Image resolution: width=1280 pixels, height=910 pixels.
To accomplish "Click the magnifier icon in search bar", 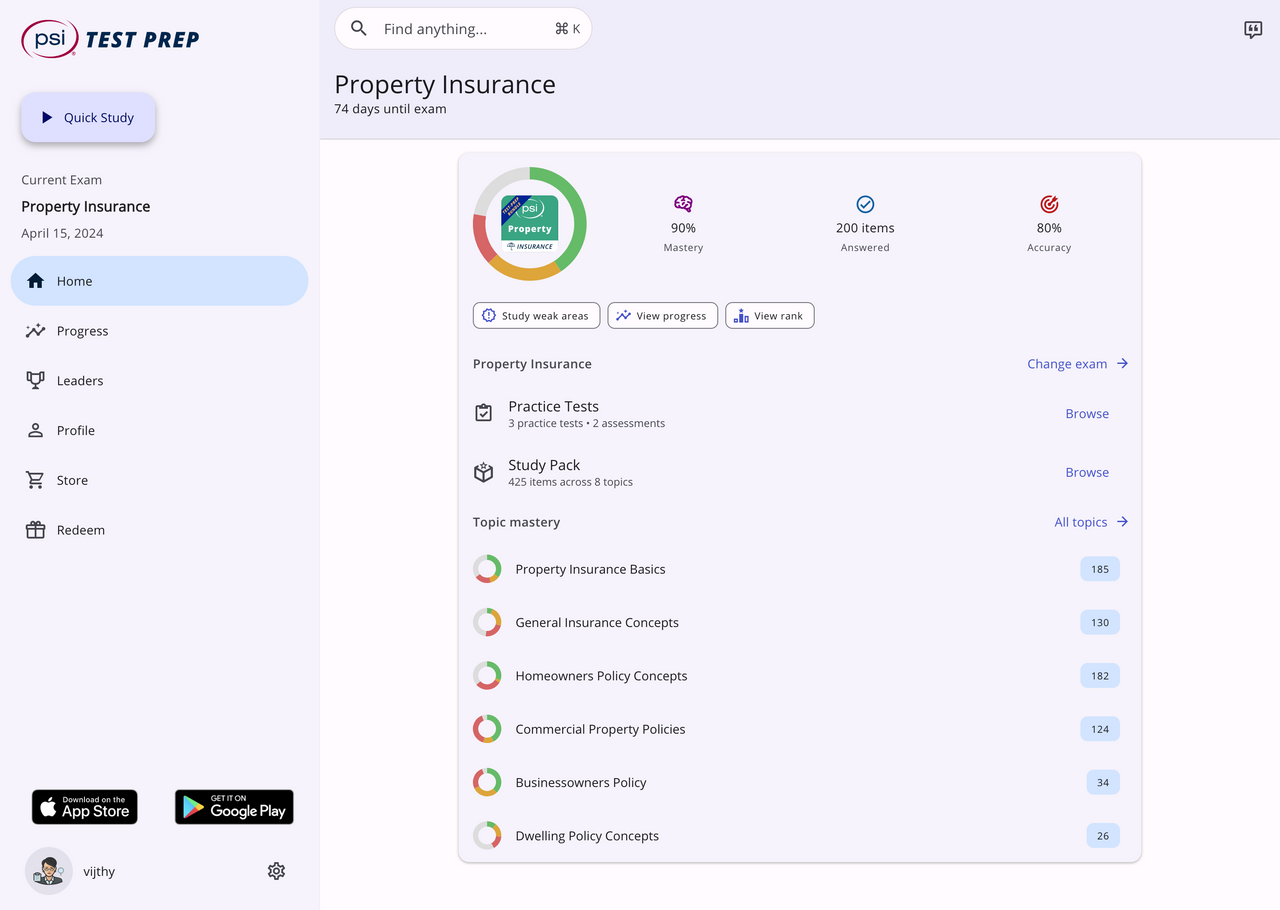I will click(359, 29).
